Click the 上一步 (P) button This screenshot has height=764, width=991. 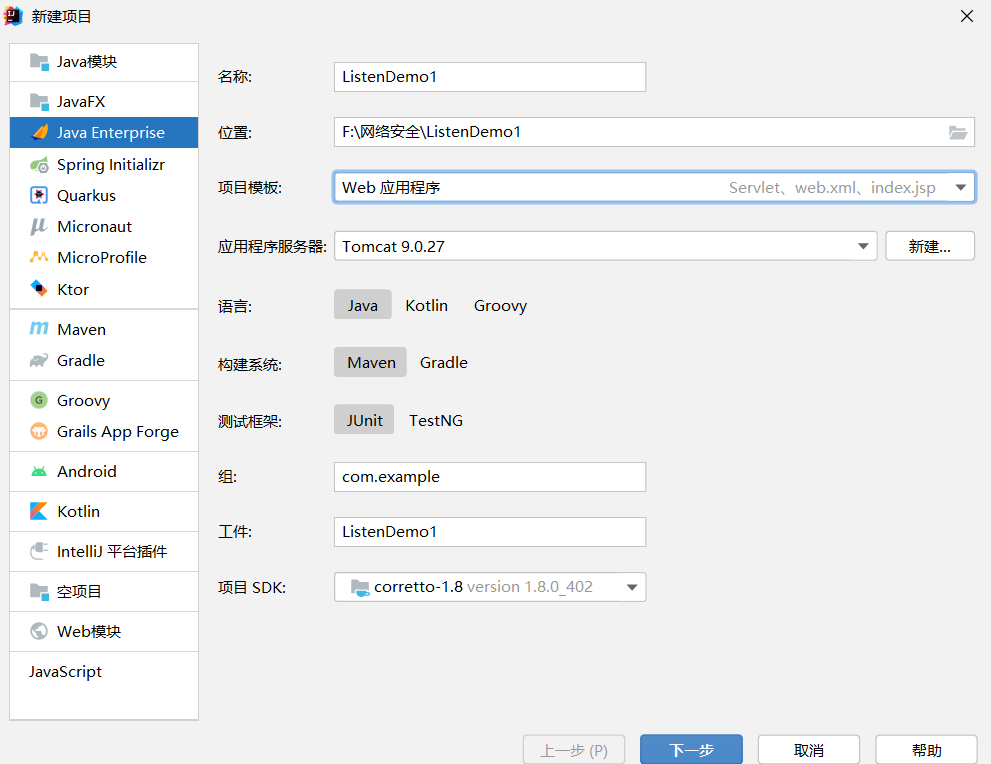tap(574, 749)
